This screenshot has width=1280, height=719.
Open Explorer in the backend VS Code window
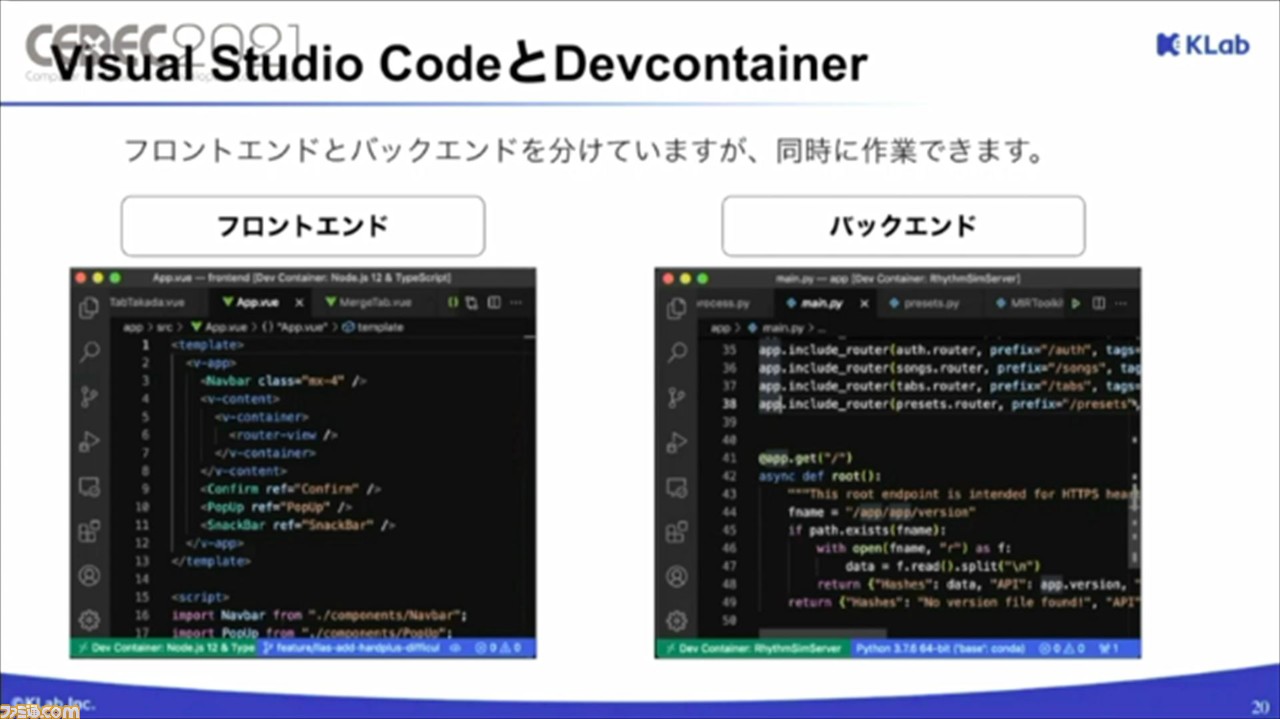coord(677,307)
